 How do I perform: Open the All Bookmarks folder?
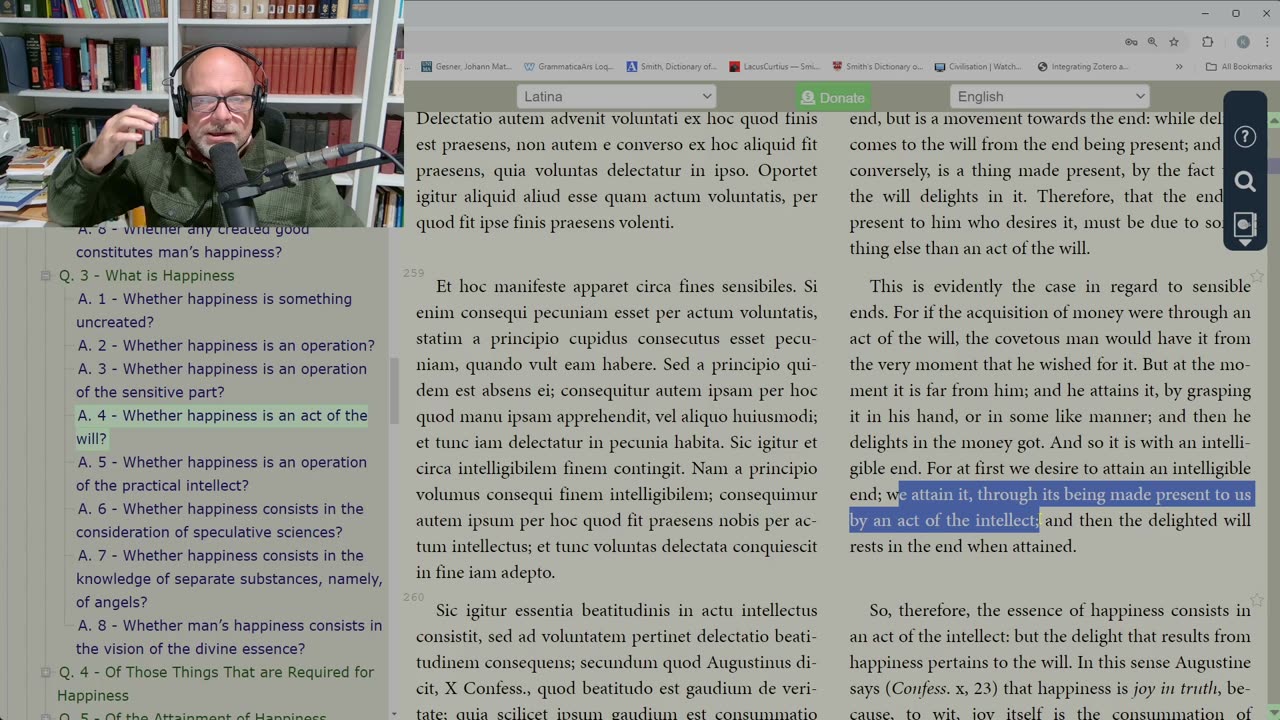click(1238, 67)
